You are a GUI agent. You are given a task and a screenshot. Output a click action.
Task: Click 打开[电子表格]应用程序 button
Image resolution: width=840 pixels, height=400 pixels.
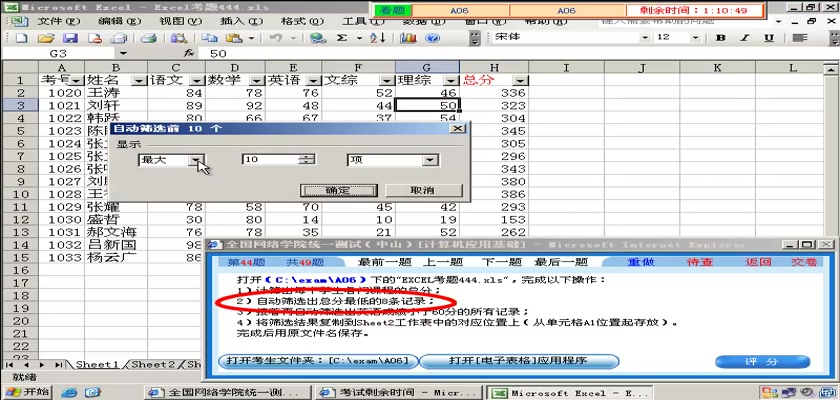(518, 361)
